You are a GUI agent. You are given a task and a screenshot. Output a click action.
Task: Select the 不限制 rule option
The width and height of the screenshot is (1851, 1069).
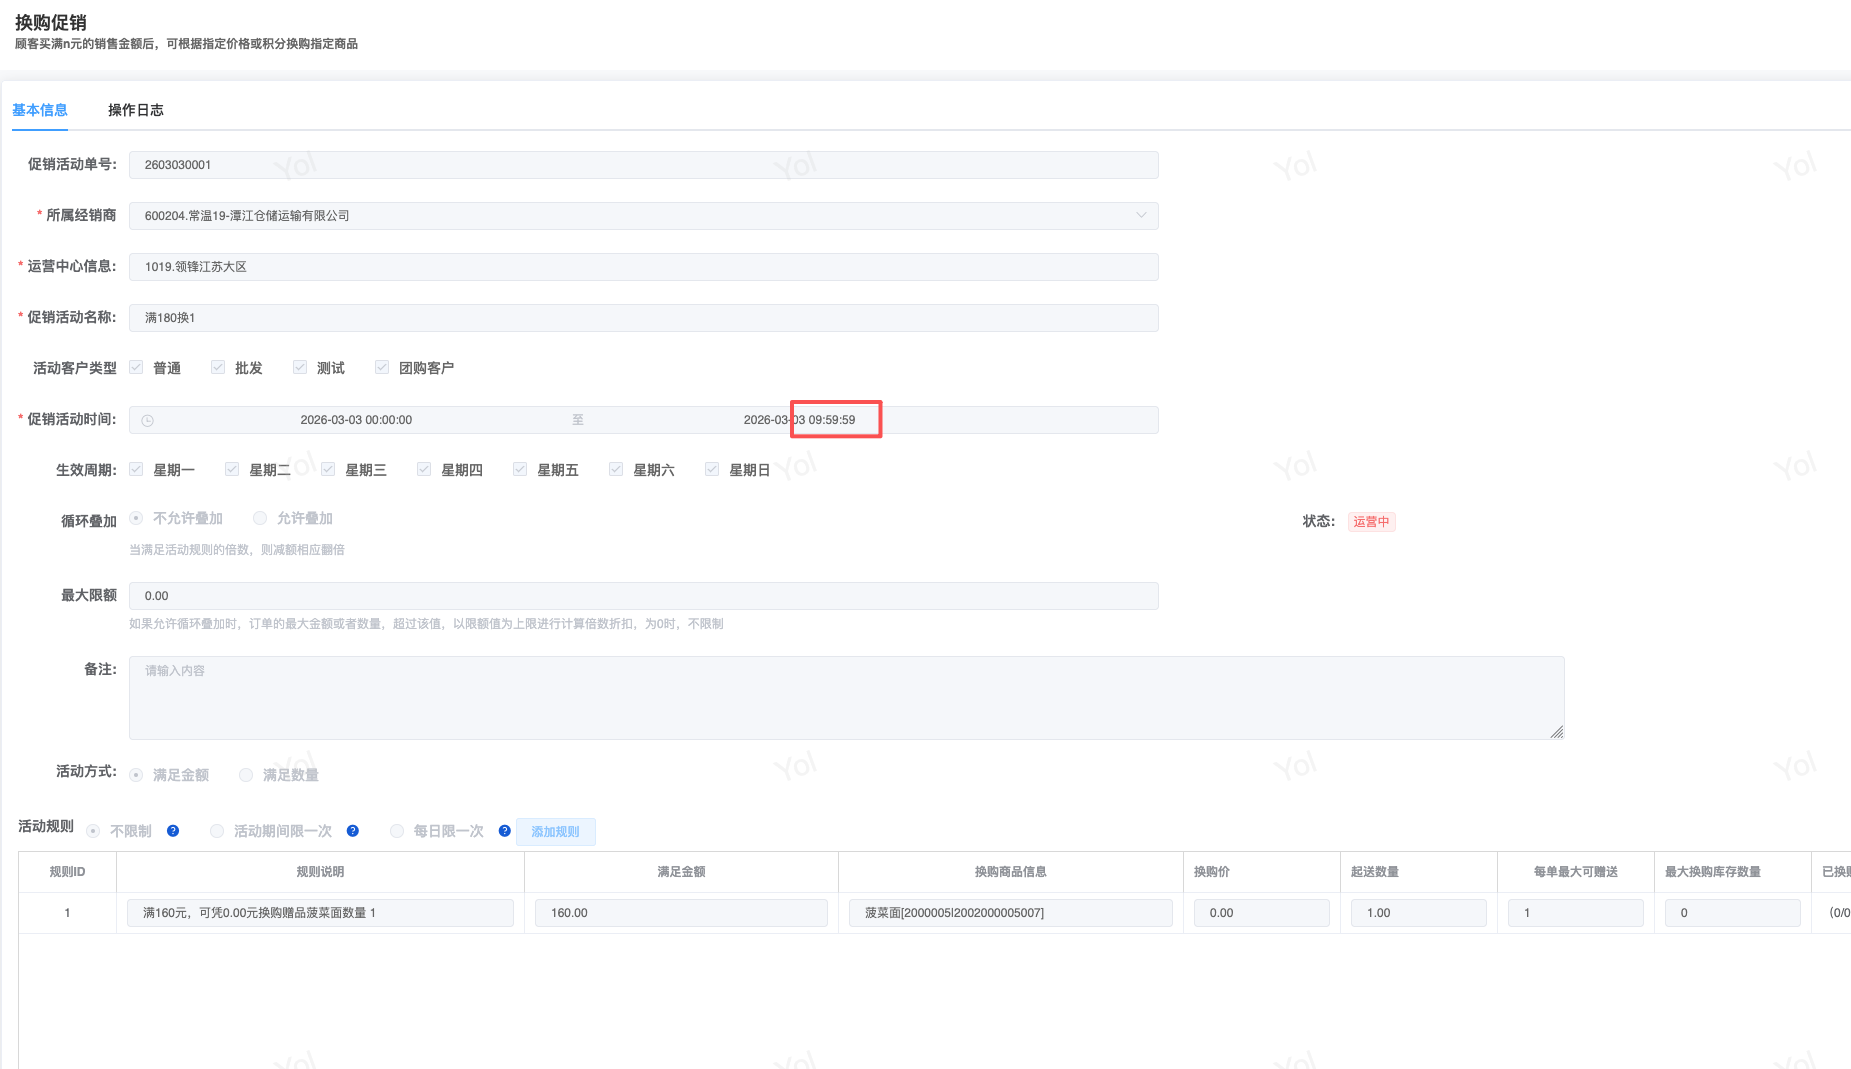click(93, 831)
